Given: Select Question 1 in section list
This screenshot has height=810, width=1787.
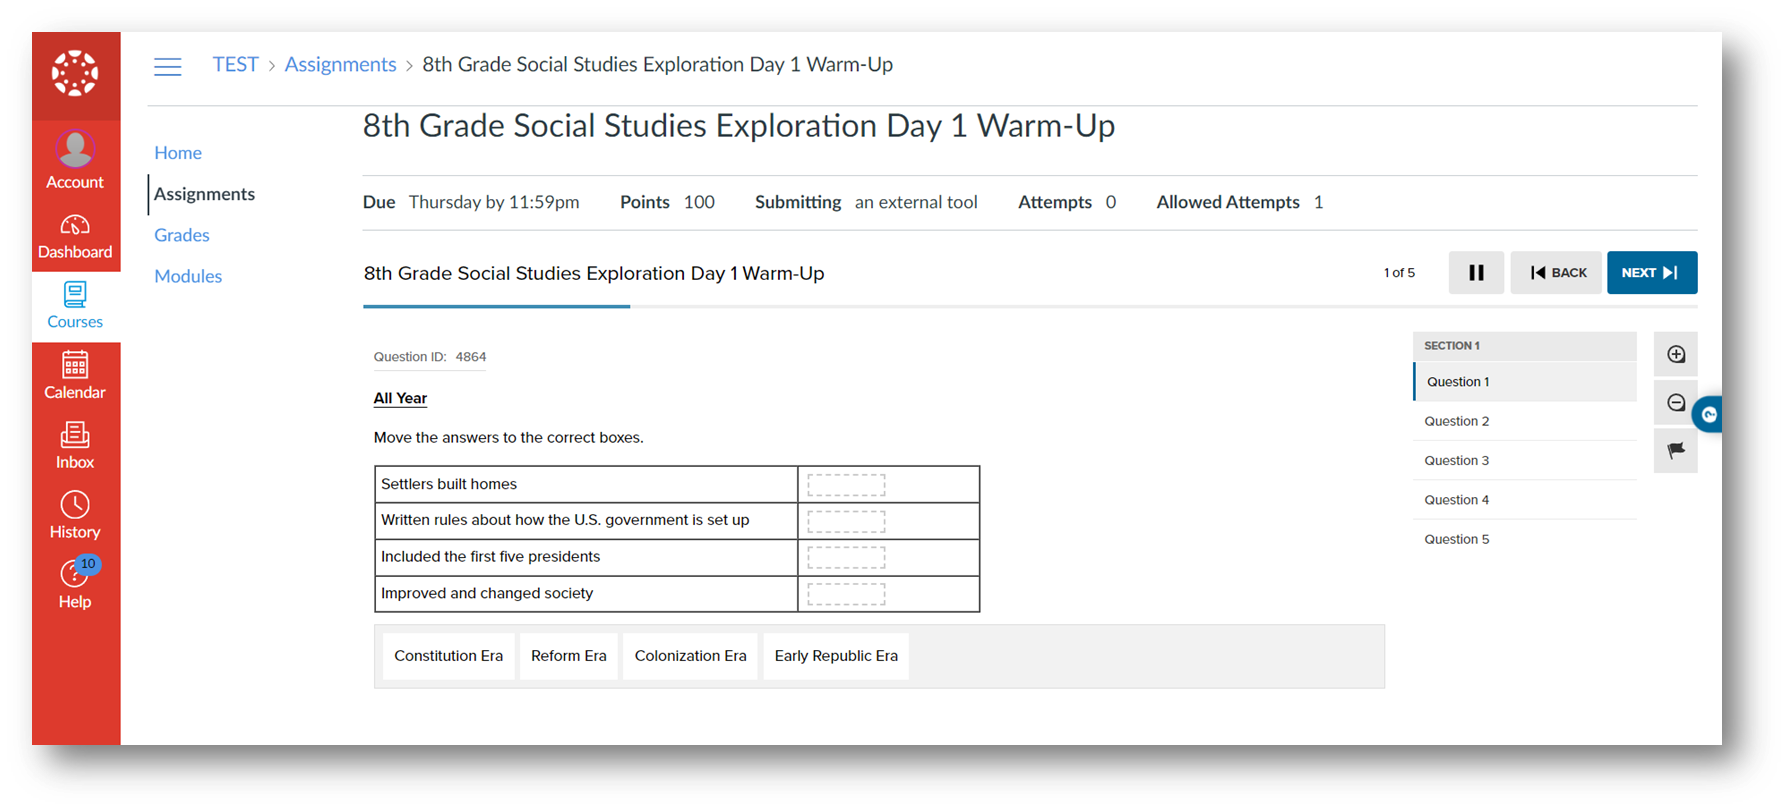Looking at the screenshot, I should click(x=1525, y=382).
